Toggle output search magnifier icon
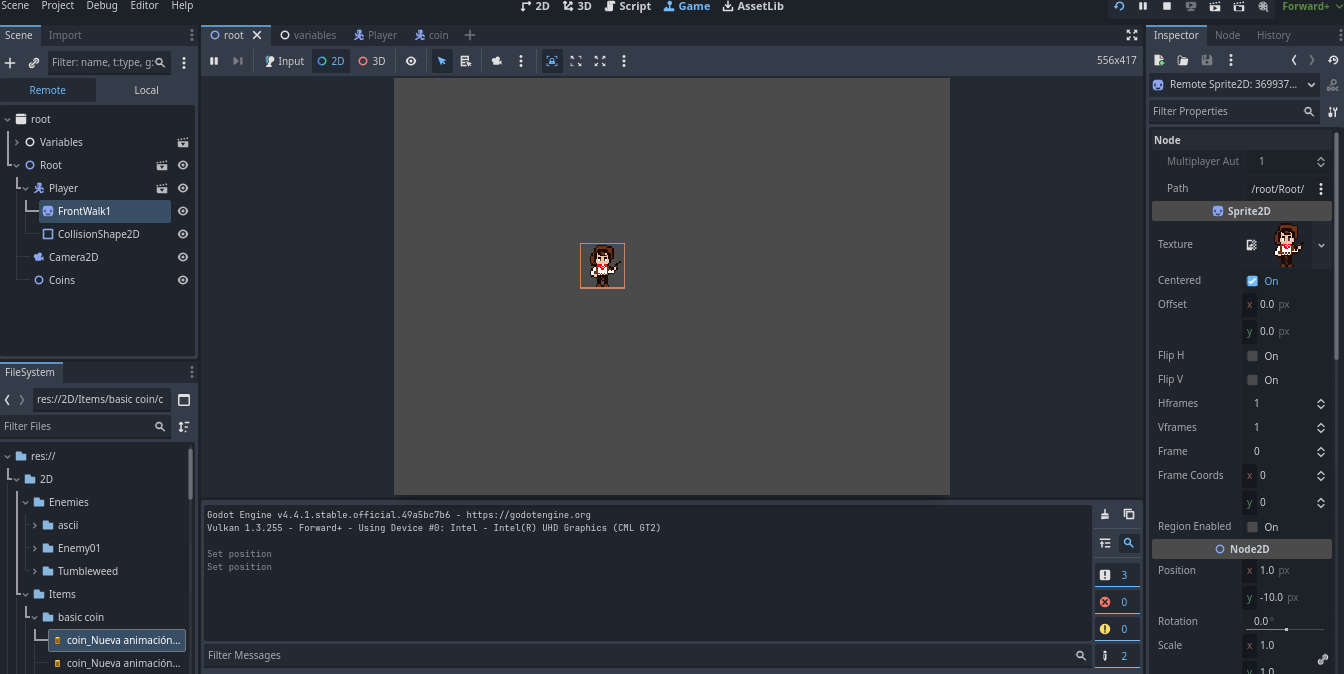This screenshot has width=1344, height=674. (x=1129, y=543)
